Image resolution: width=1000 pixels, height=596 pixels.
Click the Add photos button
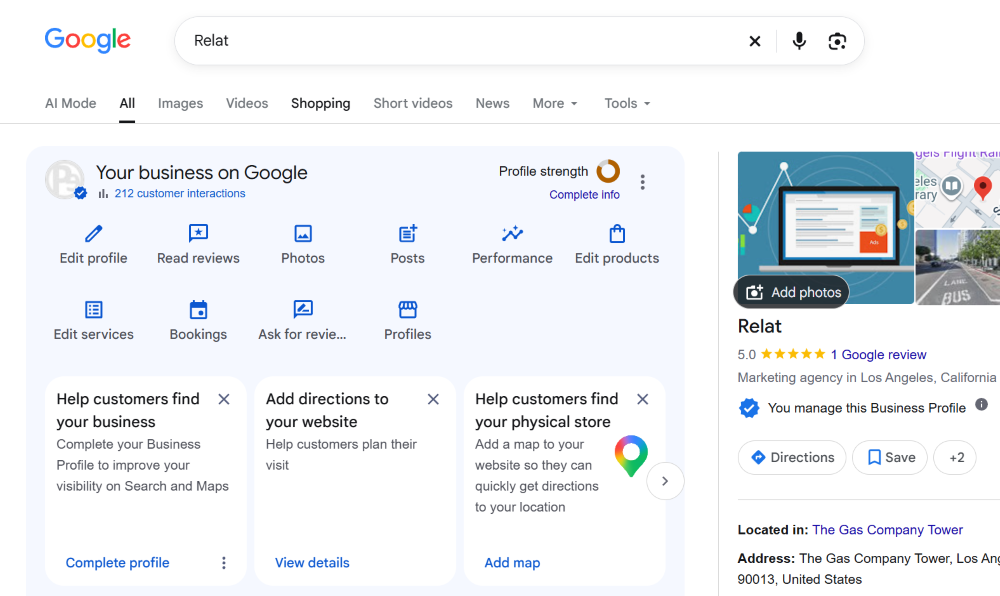[x=791, y=292]
